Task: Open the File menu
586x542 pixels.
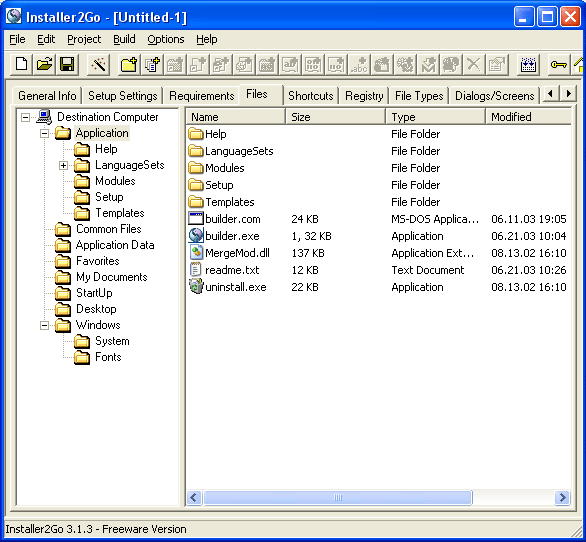Action: click(x=17, y=39)
